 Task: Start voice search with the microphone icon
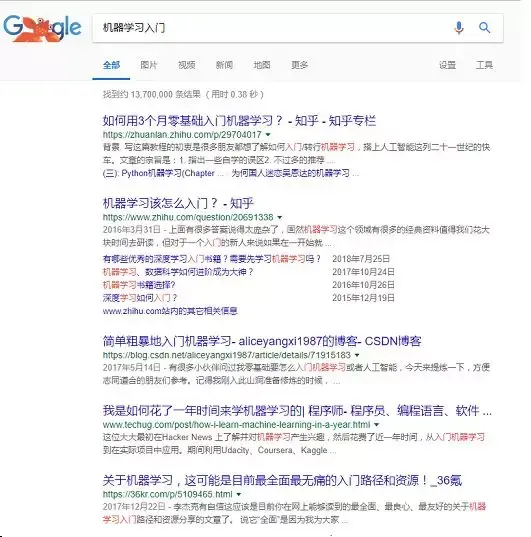(459, 27)
